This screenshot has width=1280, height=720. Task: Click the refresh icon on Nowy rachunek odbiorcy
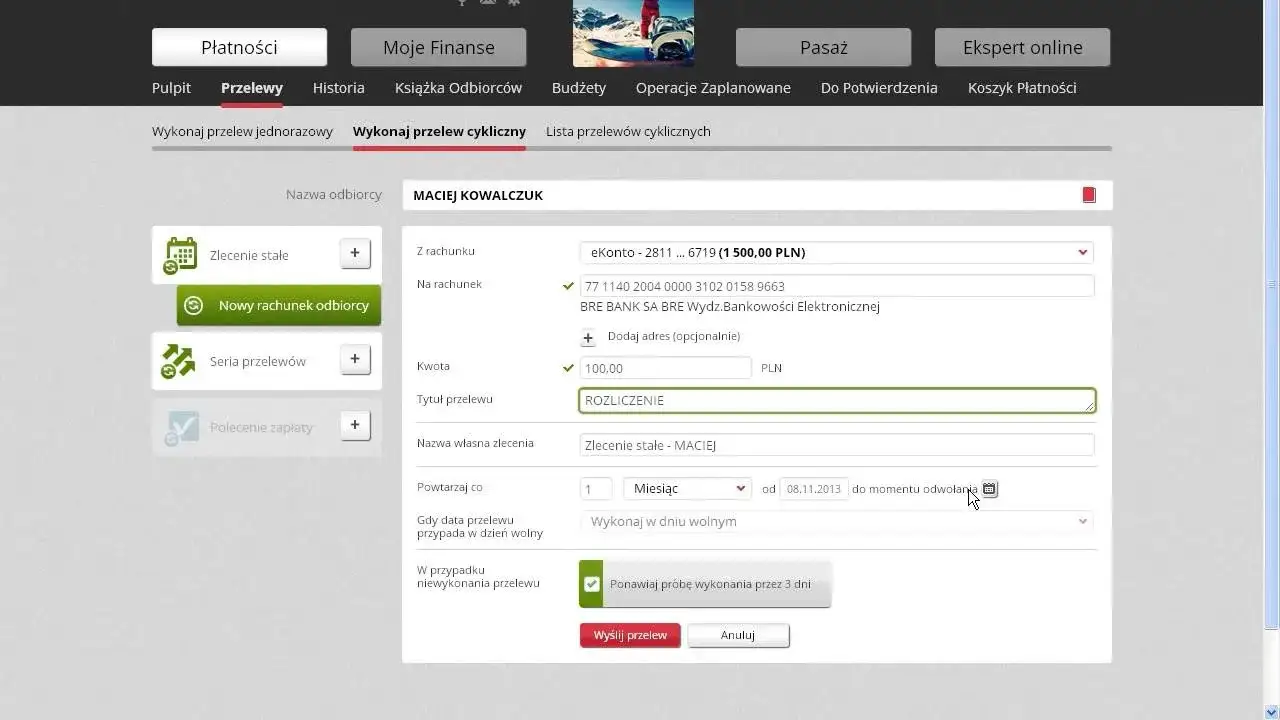click(x=194, y=305)
